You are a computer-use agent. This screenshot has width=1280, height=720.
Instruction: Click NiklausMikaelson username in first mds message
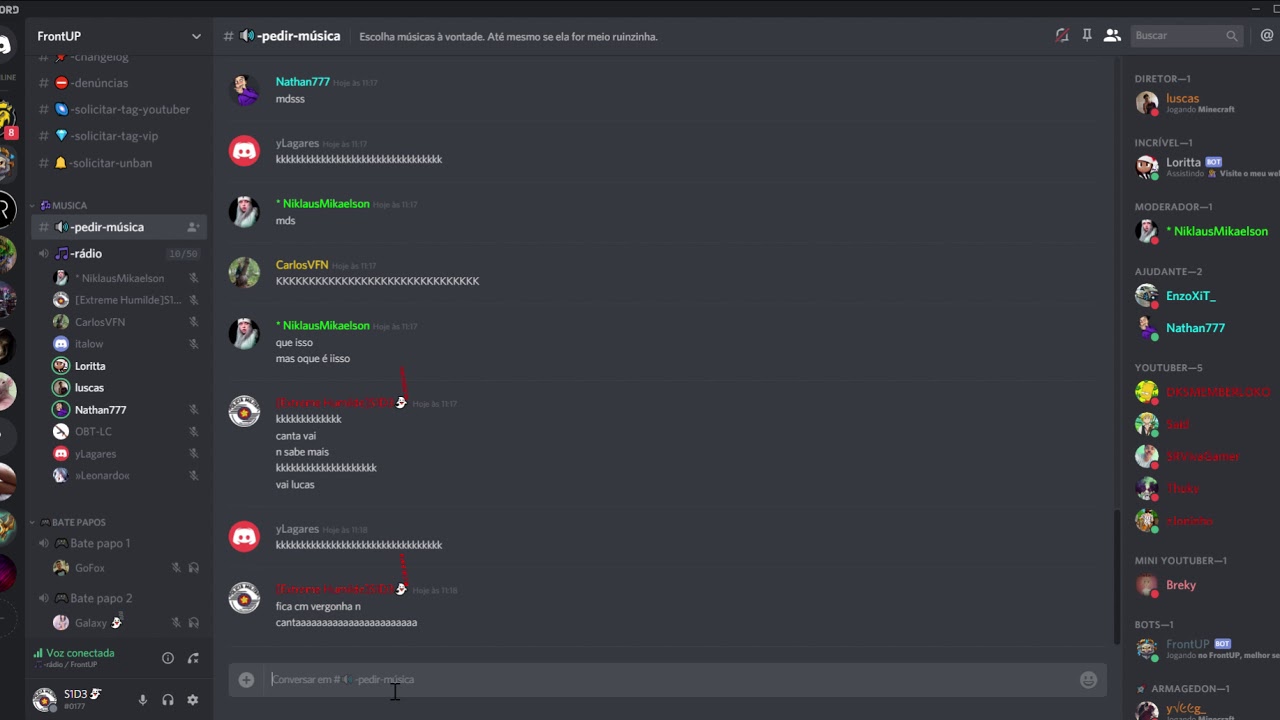coord(326,204)
